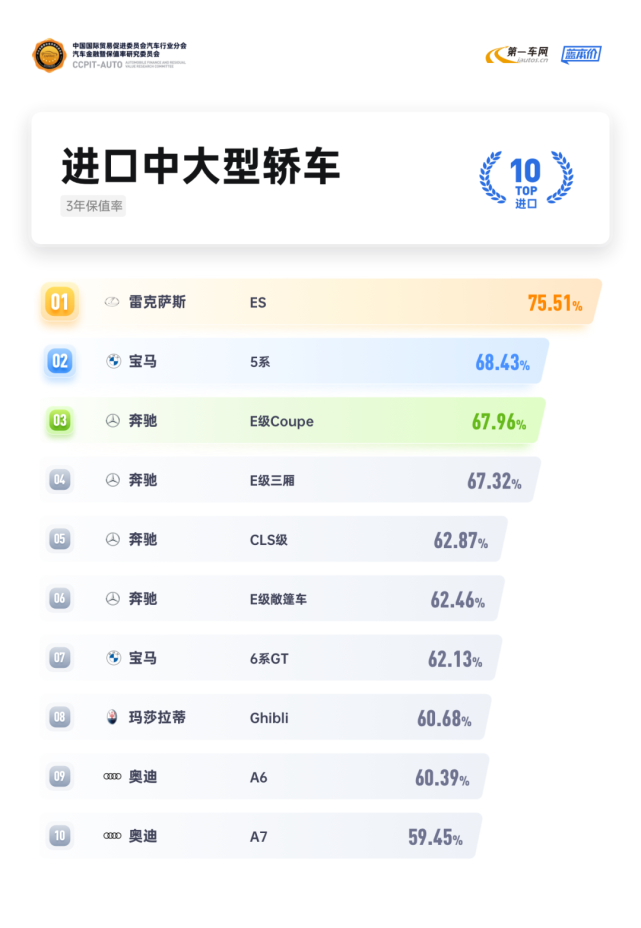
Task: Select the green 03 rank badge
Action: pyautogui.click(x=60, y=421)
